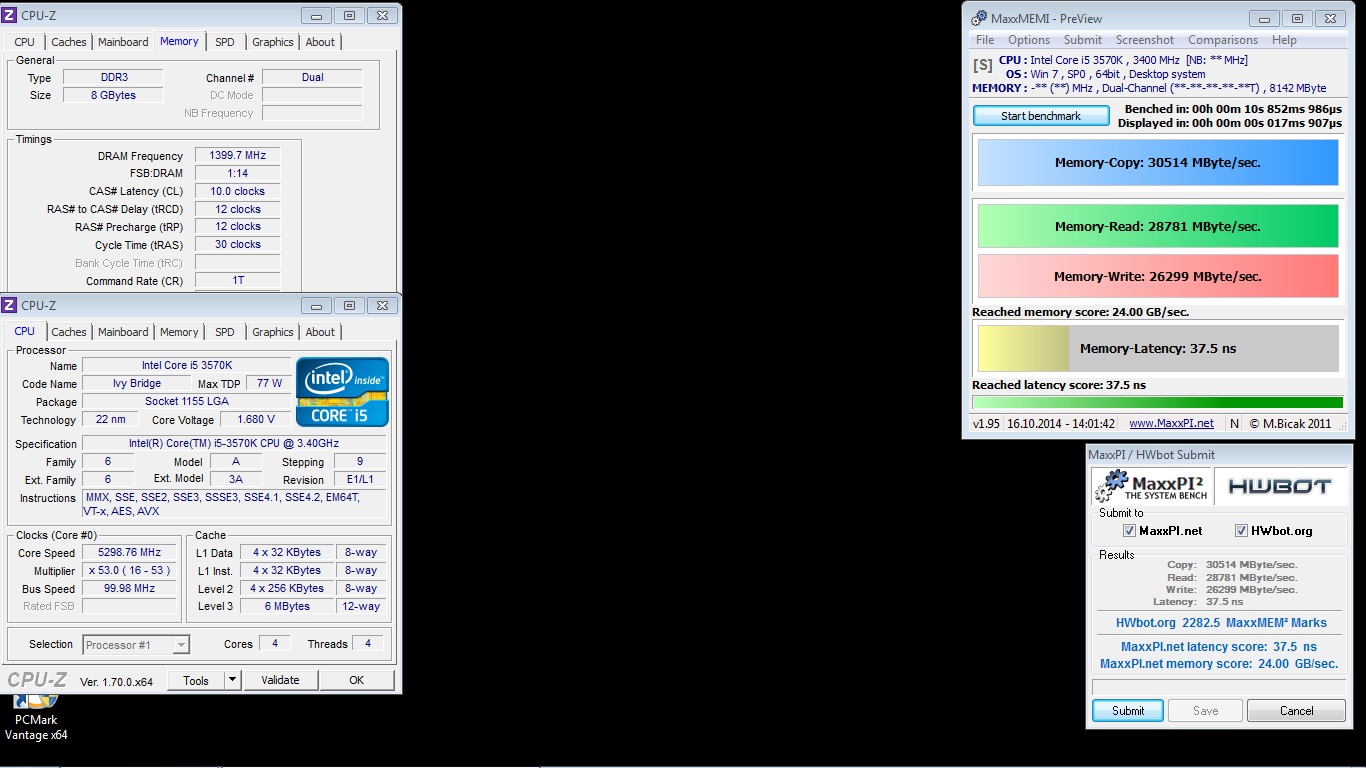This screenshot has width=1366, height=768.
Task: Switch to SPD tab in lower CPU-Z window
Action: (x=225, y=332)
